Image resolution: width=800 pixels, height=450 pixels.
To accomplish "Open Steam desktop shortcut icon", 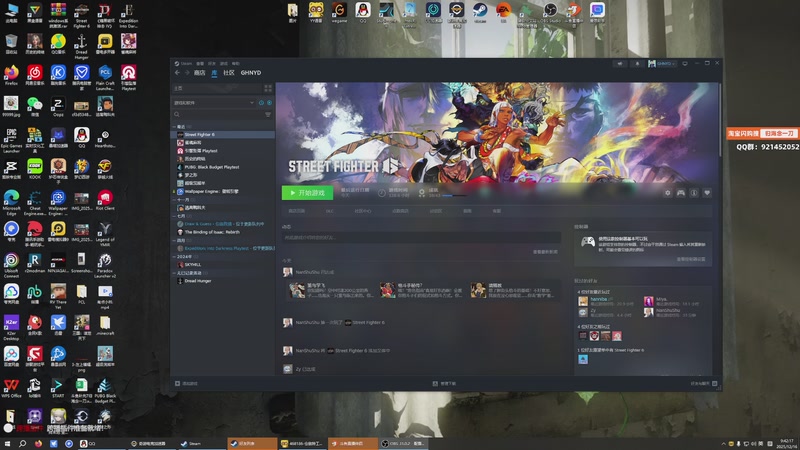I will (480, 13).
